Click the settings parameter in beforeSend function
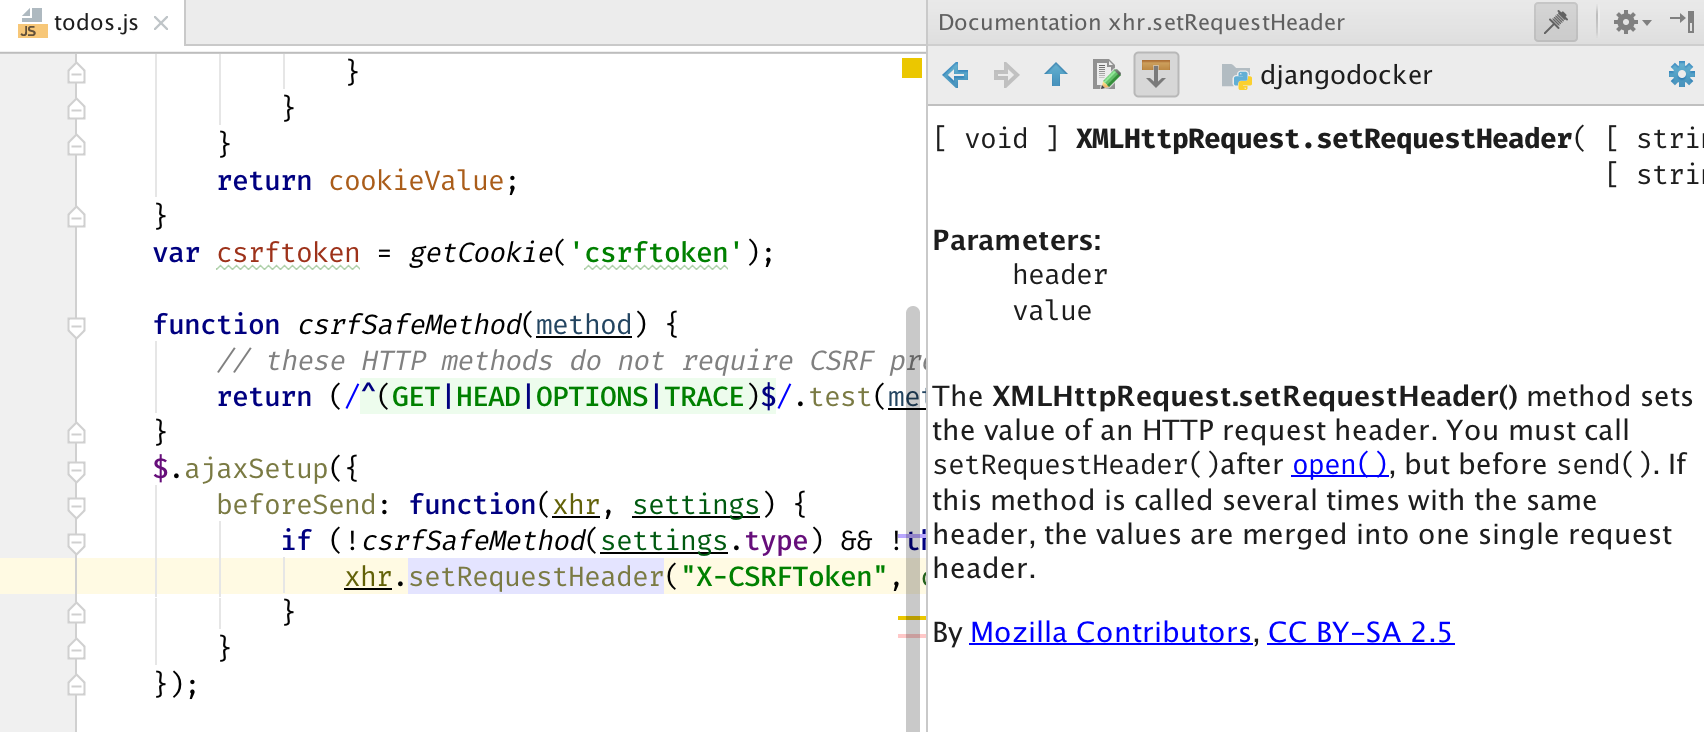The height and width of the screenshot is (732, 1704). pos(696,505)
